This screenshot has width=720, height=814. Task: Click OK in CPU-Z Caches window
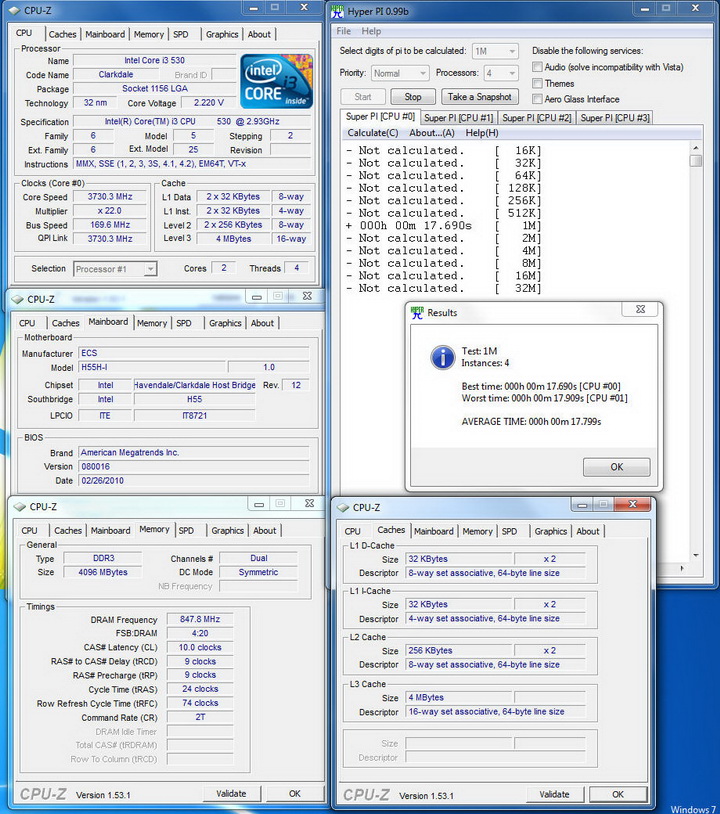[x=618, y=794]
